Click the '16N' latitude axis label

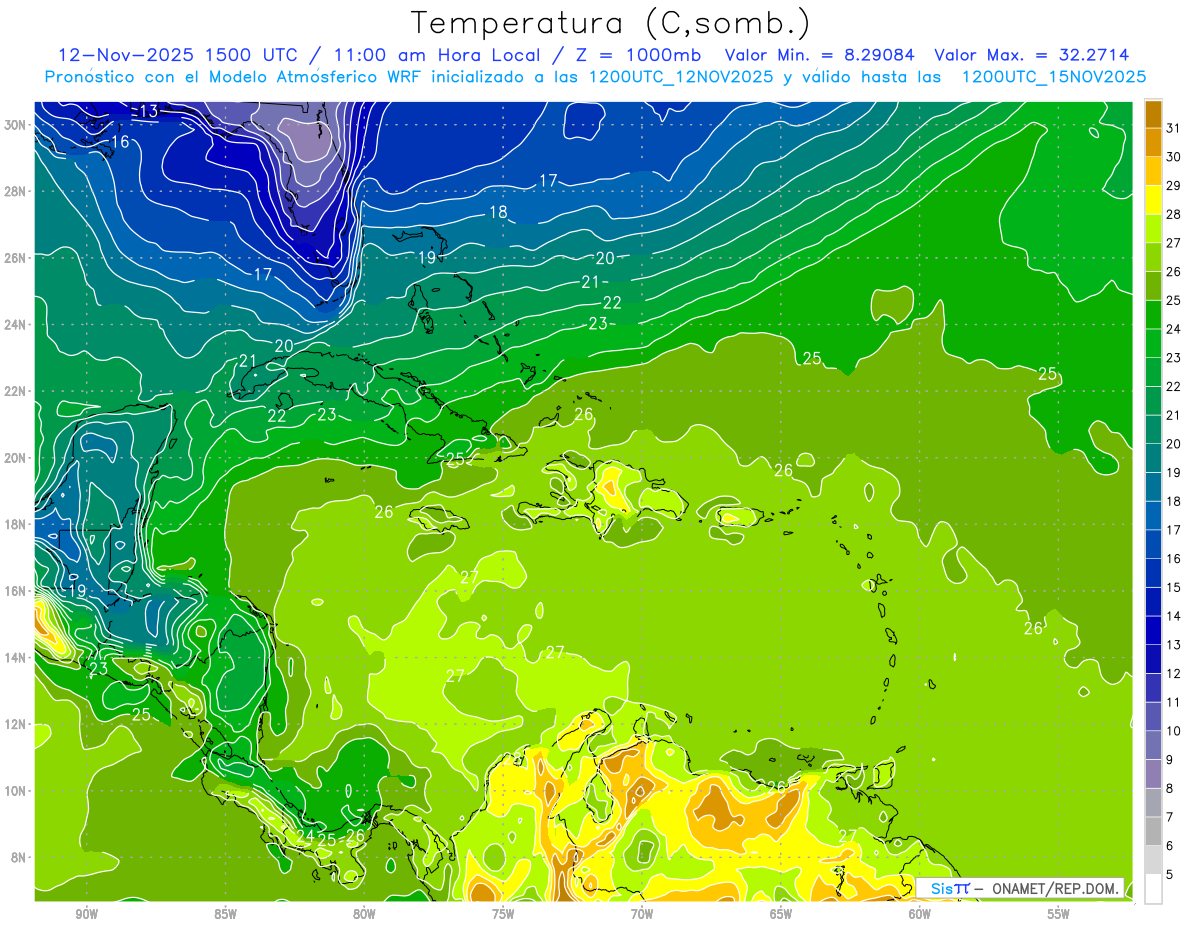(16, 591)
